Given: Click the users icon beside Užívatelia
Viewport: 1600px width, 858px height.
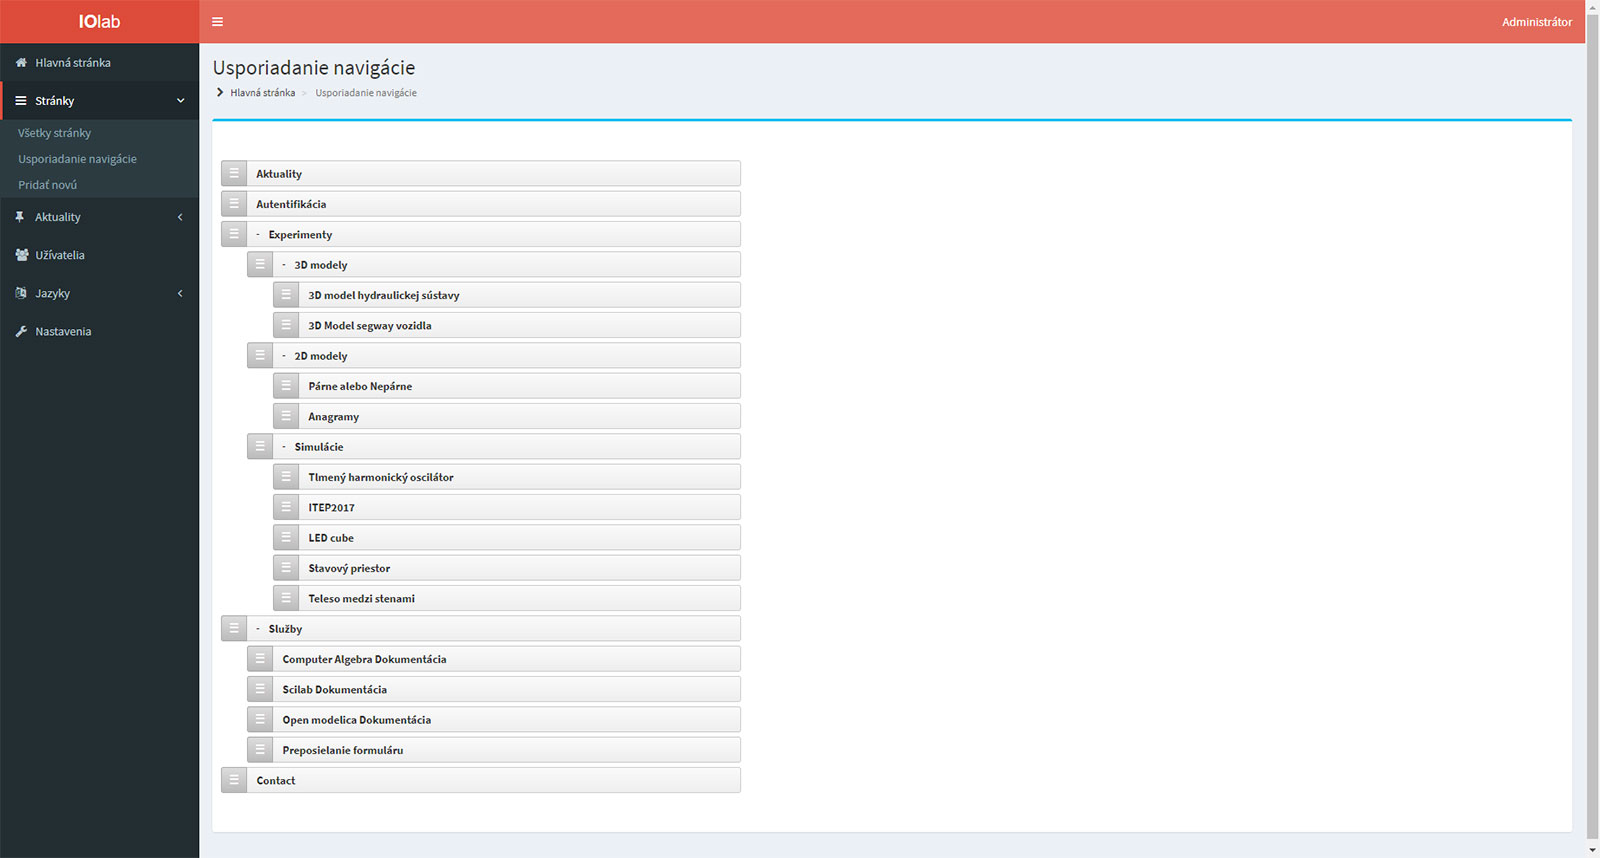Looking at the screenshot, I should point(21,255).
